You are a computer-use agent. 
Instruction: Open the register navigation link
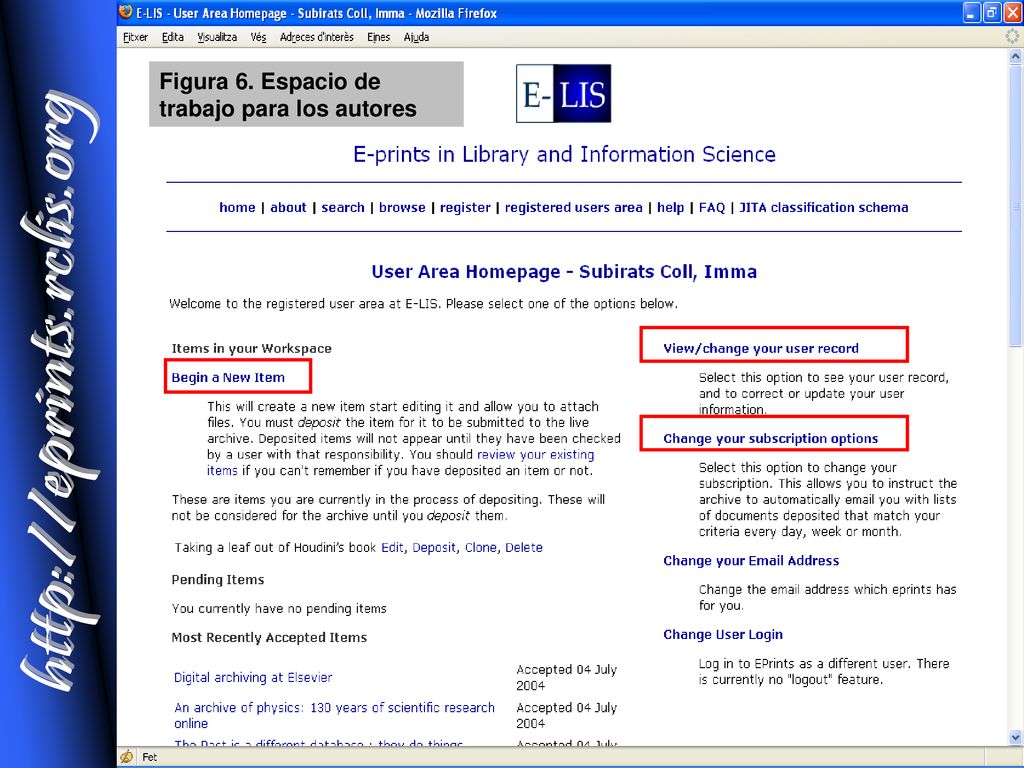click(x=465, y=207)
